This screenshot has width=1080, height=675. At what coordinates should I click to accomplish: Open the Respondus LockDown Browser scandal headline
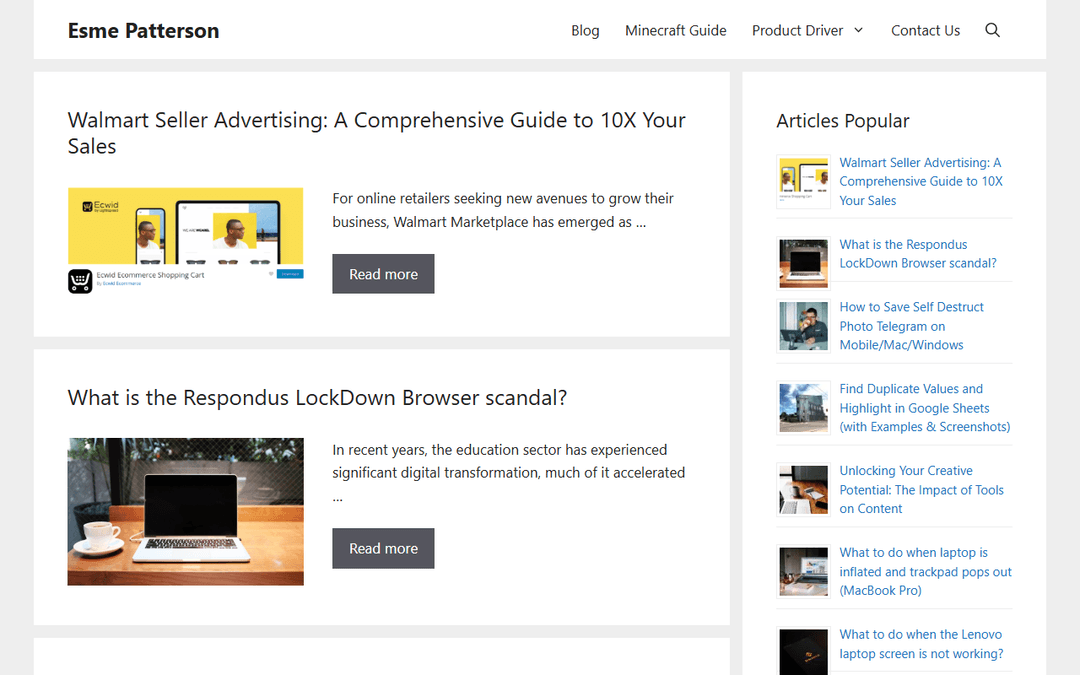click(x=317, y=398)
